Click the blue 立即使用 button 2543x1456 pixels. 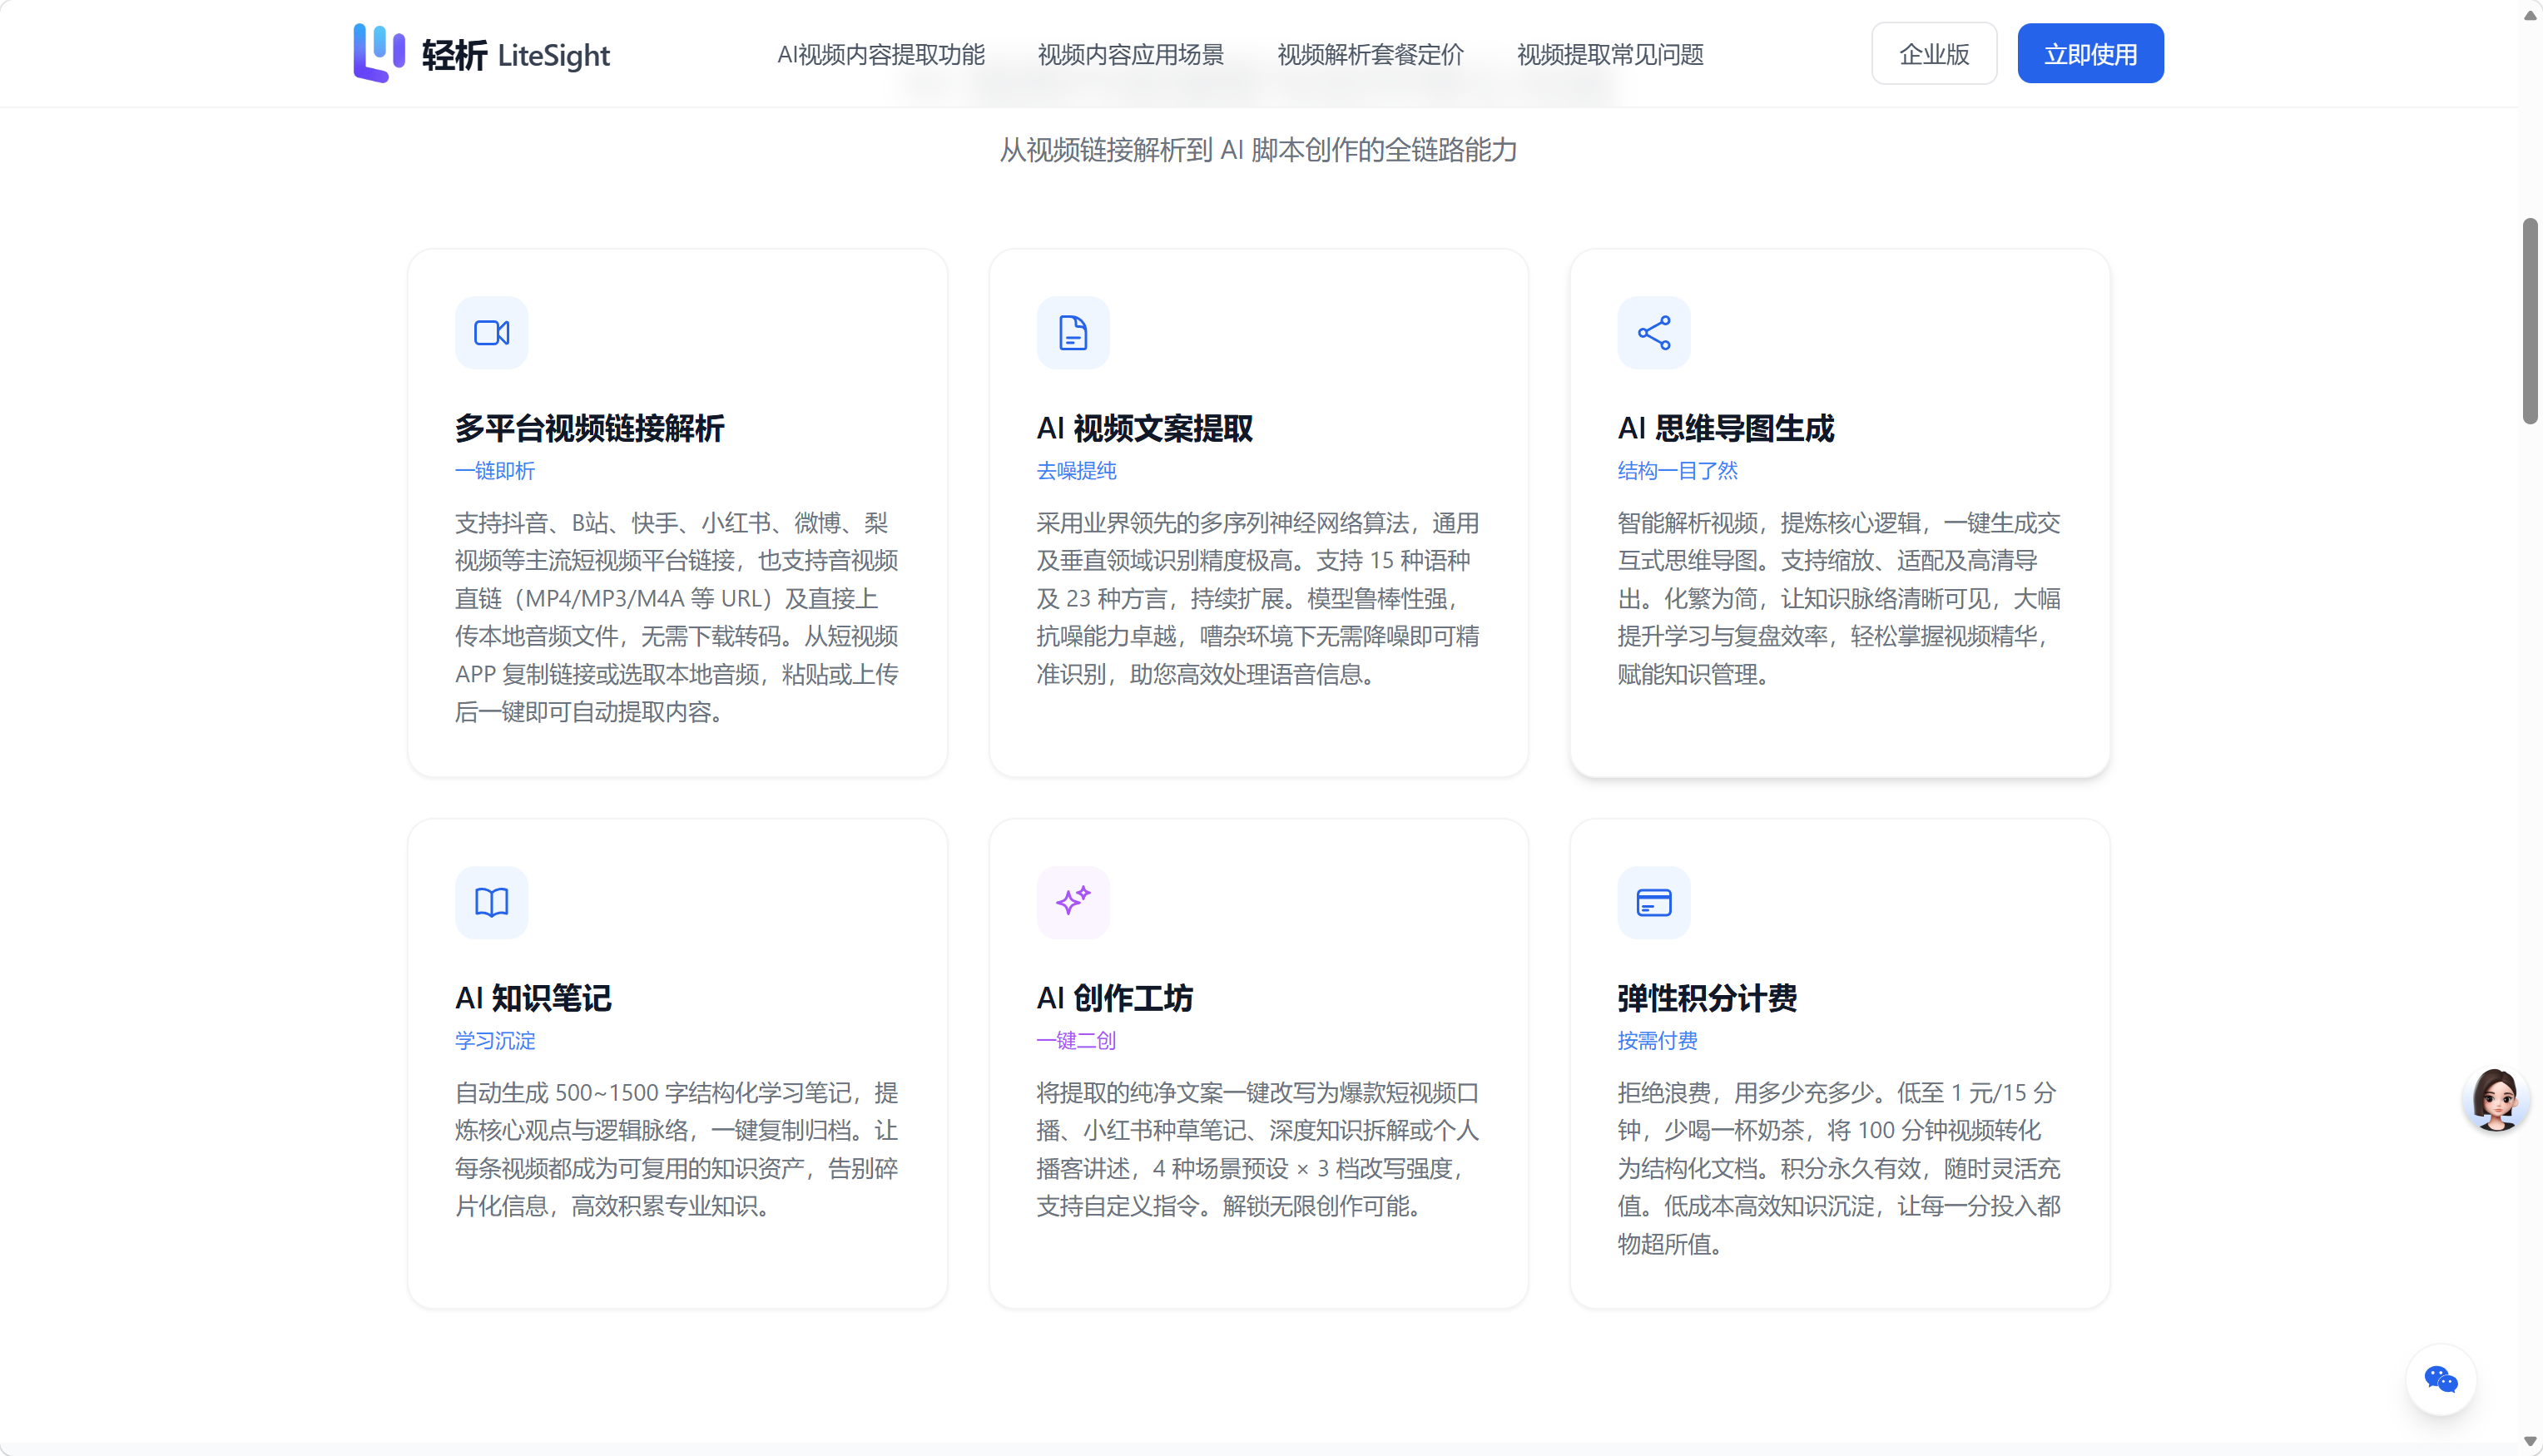2090,54
